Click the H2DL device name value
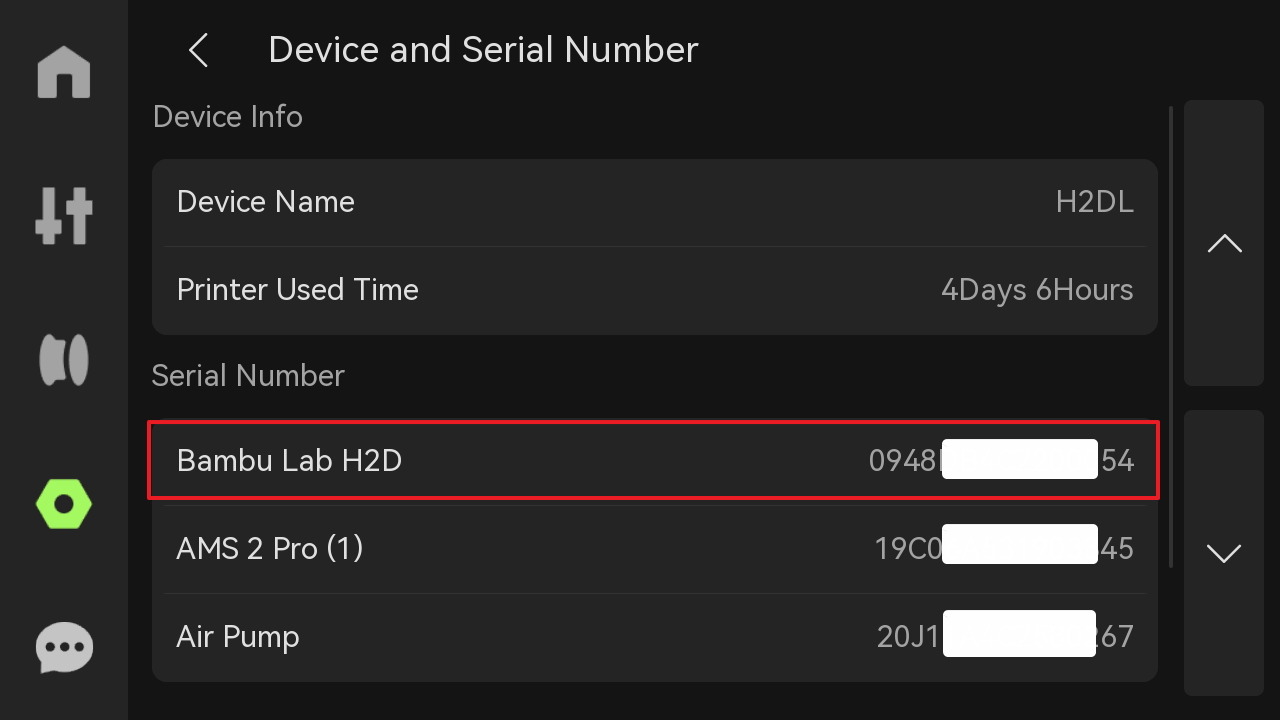Viewport: 1280px width, 720px height. coord(1094,202)
